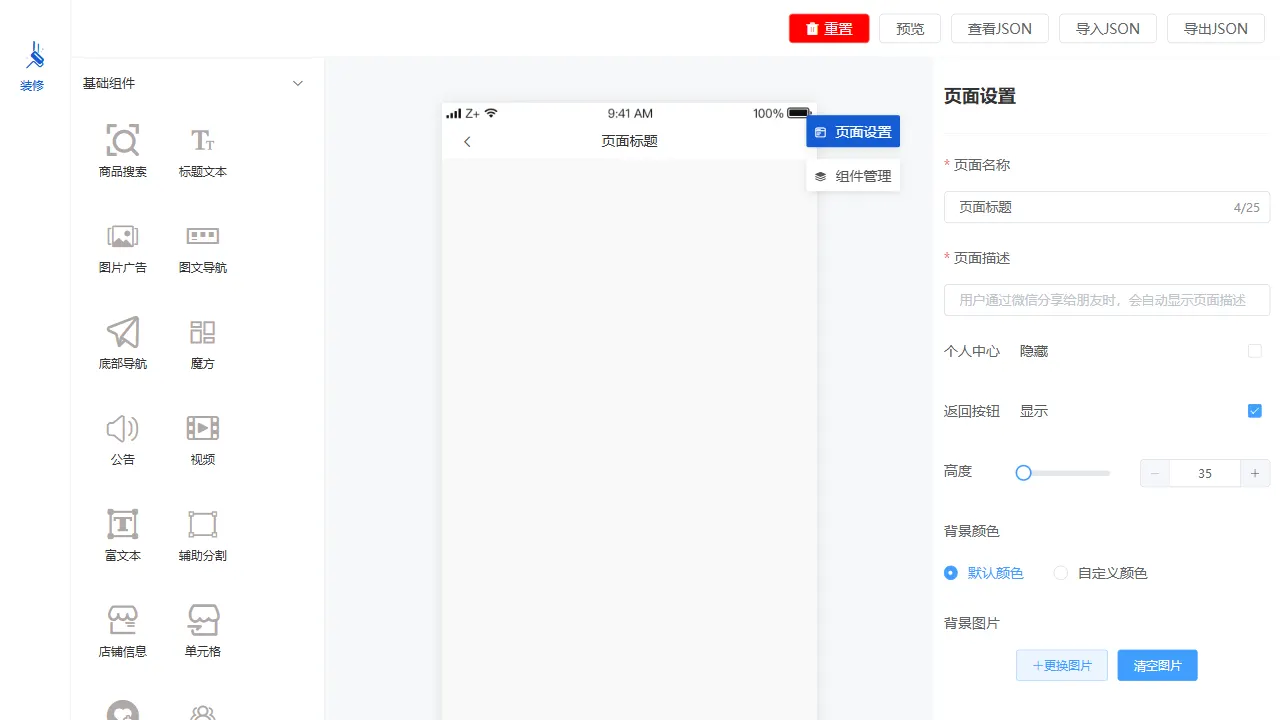The height and width of the screenshot is (720, 1280).
Task: Open the 预览 preview
Action: (x=910, y=28)
